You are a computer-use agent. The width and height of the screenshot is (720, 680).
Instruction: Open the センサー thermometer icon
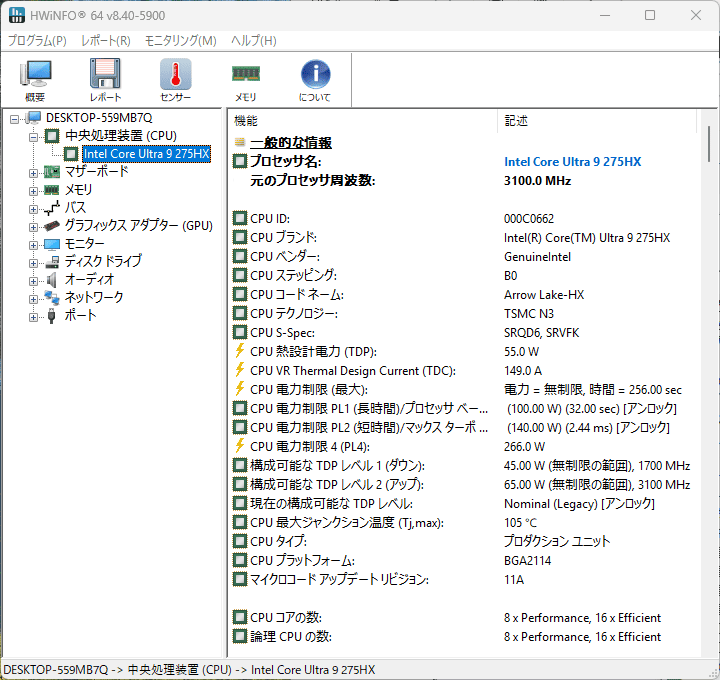pyautogui.click(x=175, y=80)
